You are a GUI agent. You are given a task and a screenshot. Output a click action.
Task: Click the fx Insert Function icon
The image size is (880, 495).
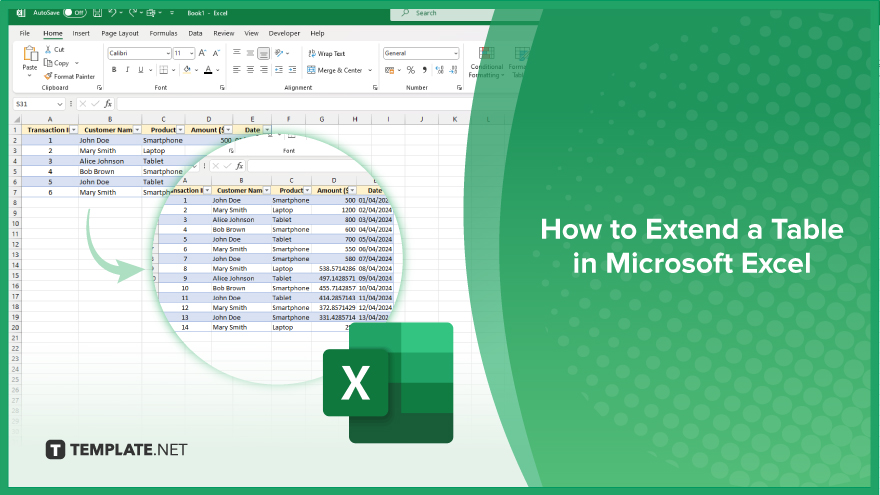point(108,104)
